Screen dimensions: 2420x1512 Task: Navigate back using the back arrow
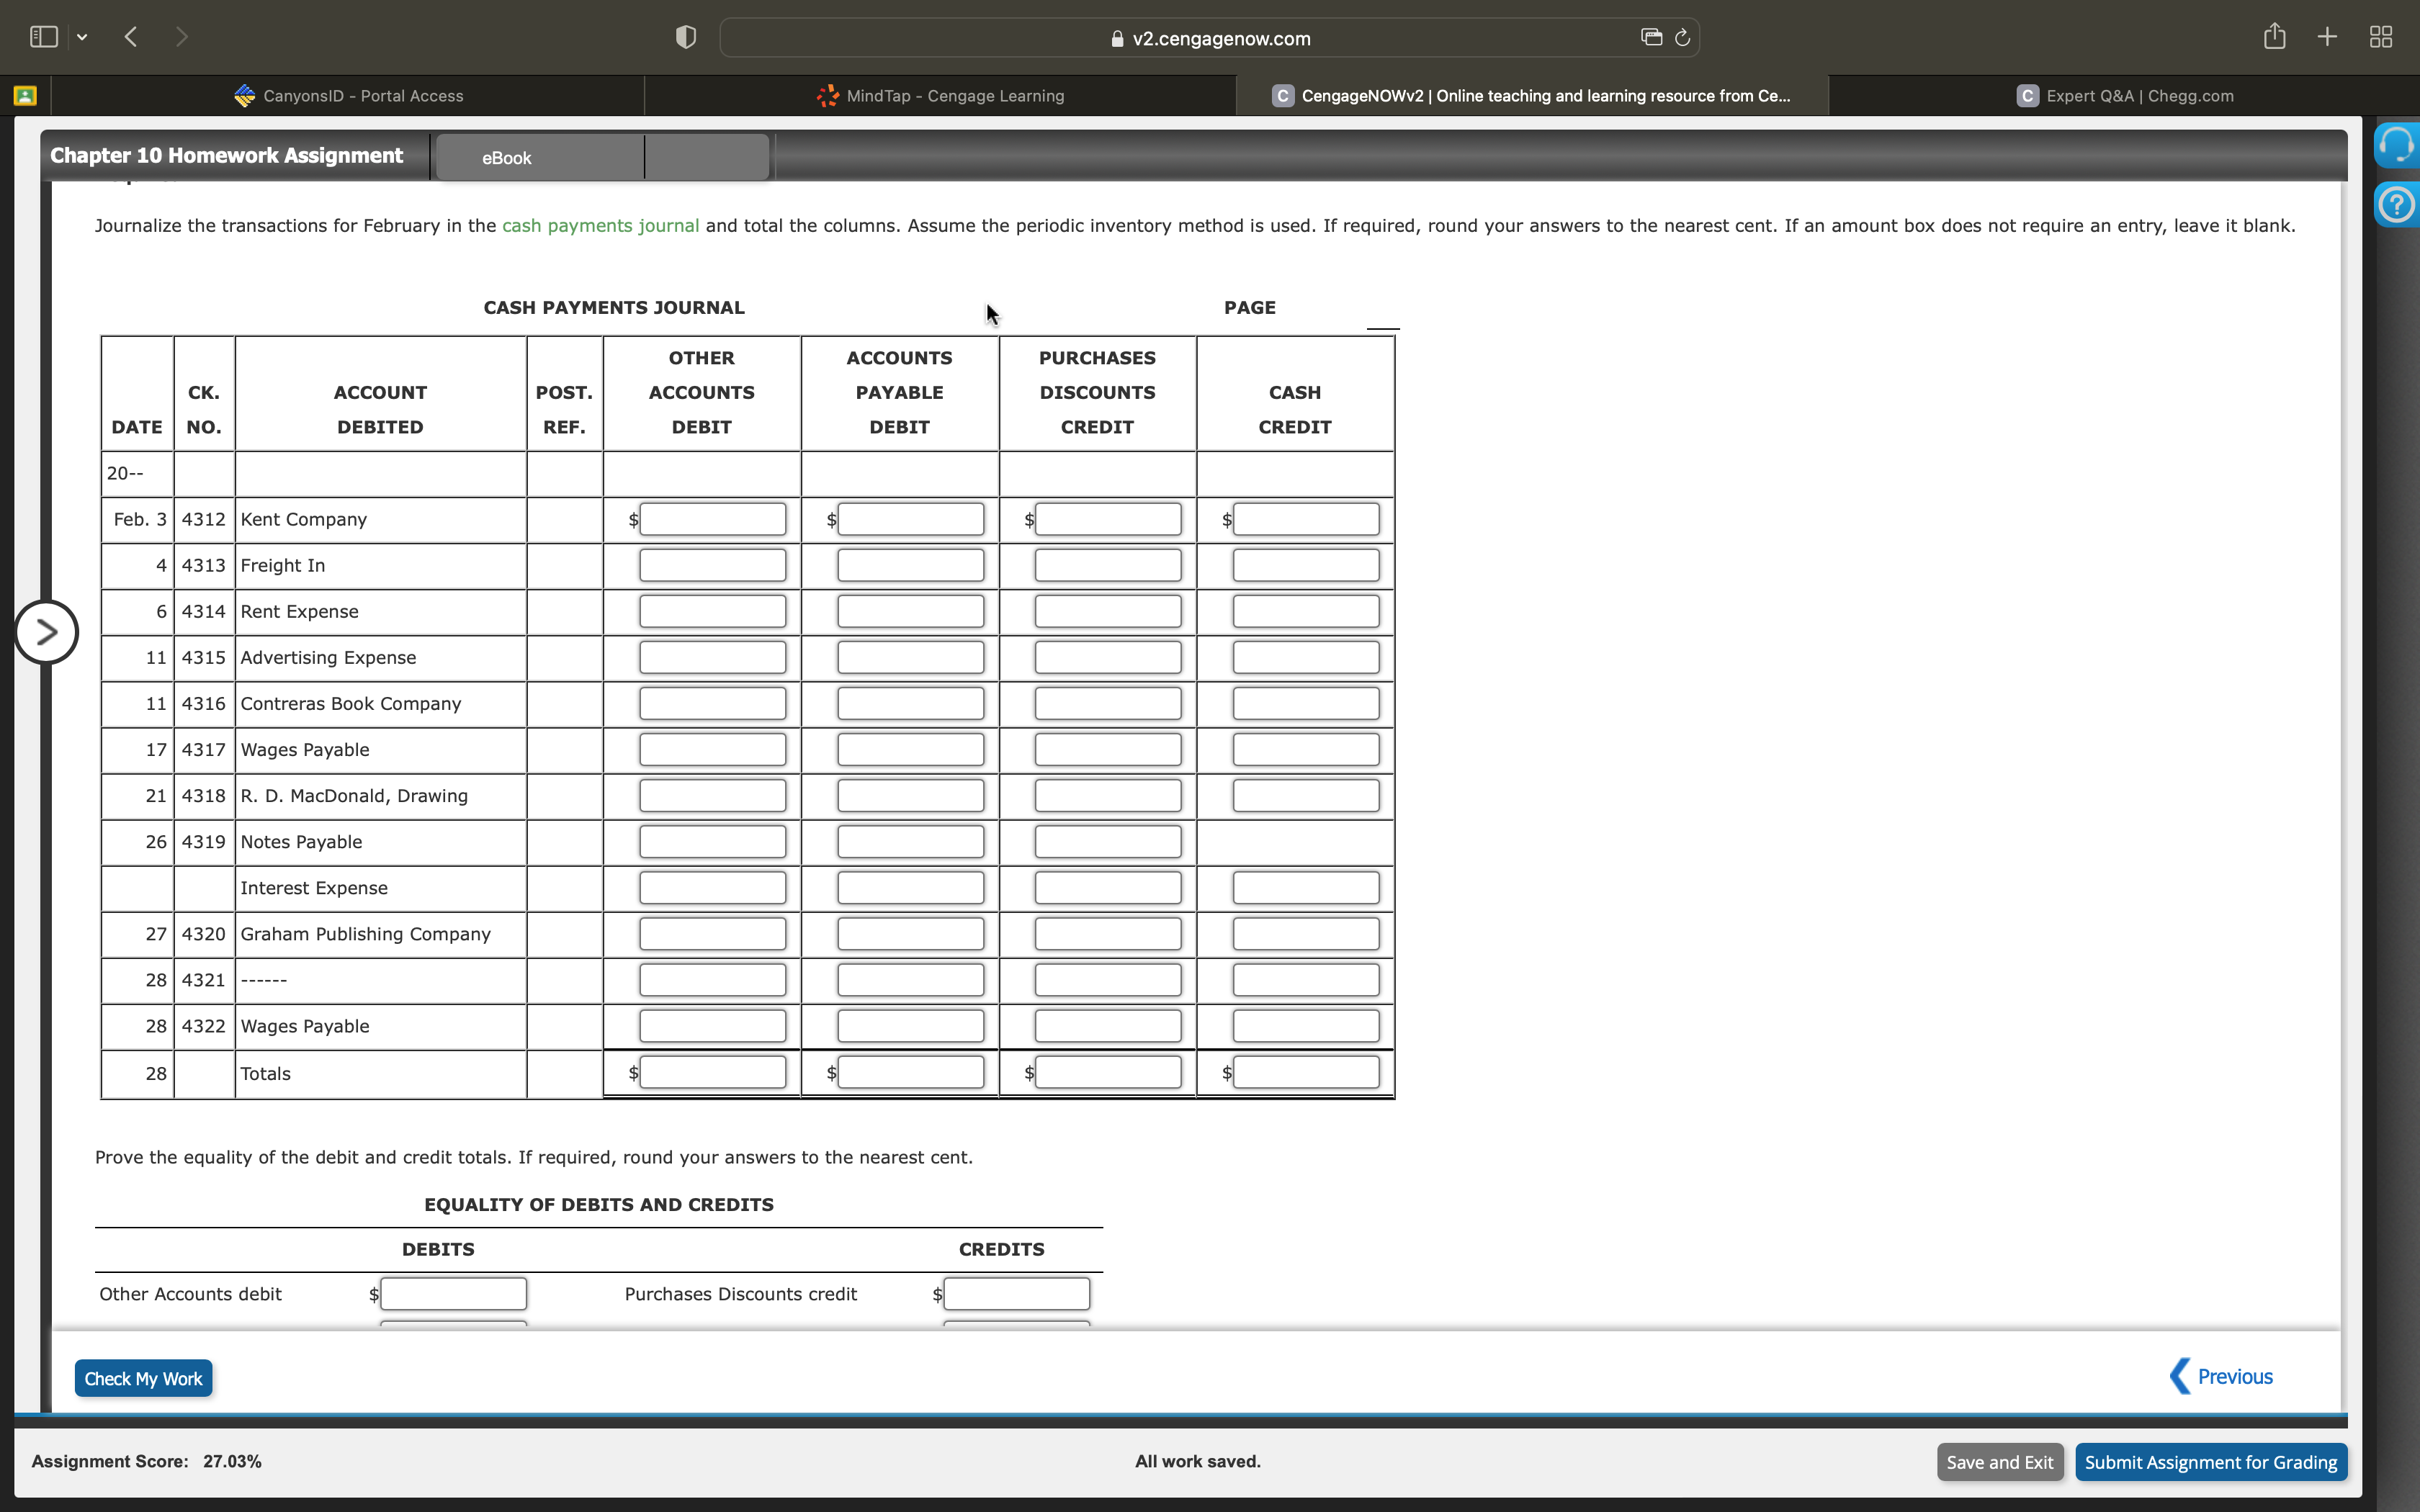tap(130, 37)
